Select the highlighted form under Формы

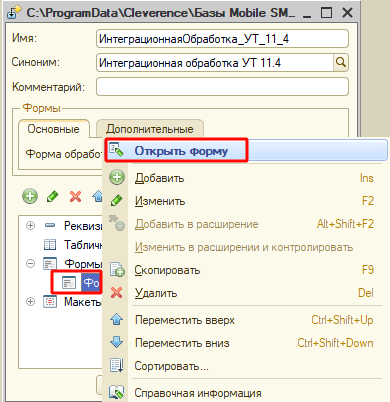(x=91, y=283)
